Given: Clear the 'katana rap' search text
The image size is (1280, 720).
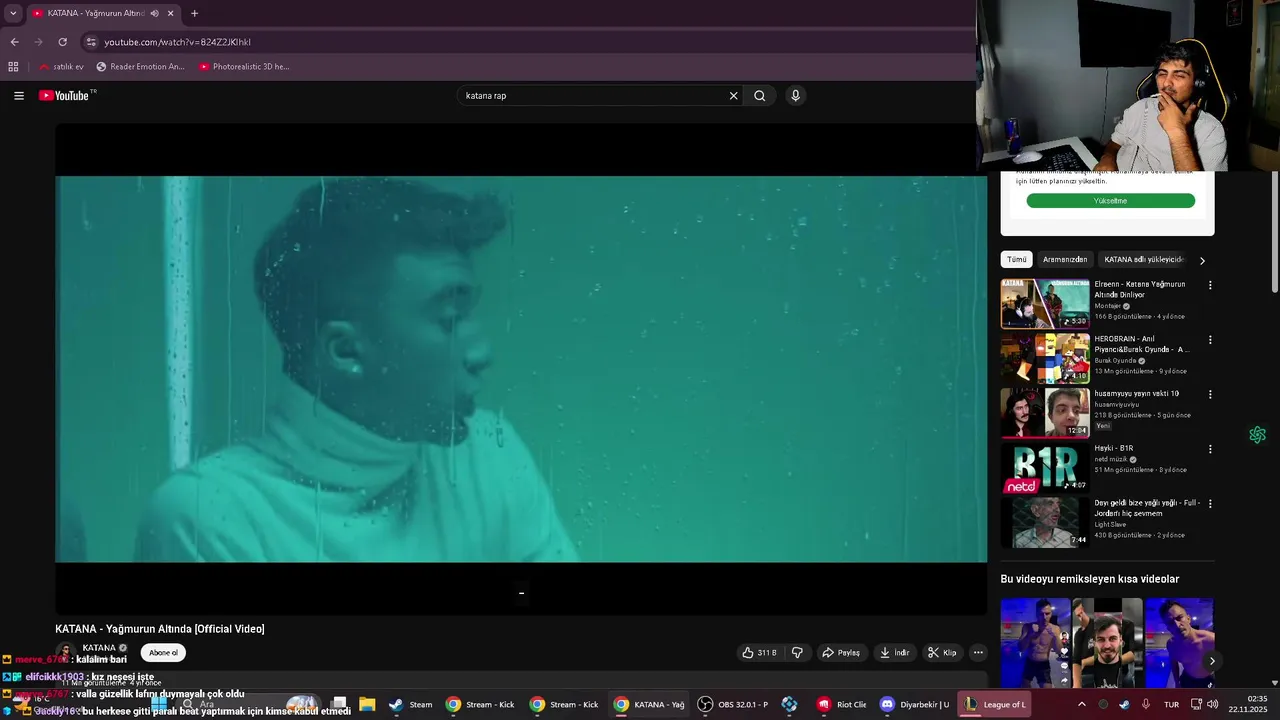Looking at the screenshot, I should (x=733, y=96).
